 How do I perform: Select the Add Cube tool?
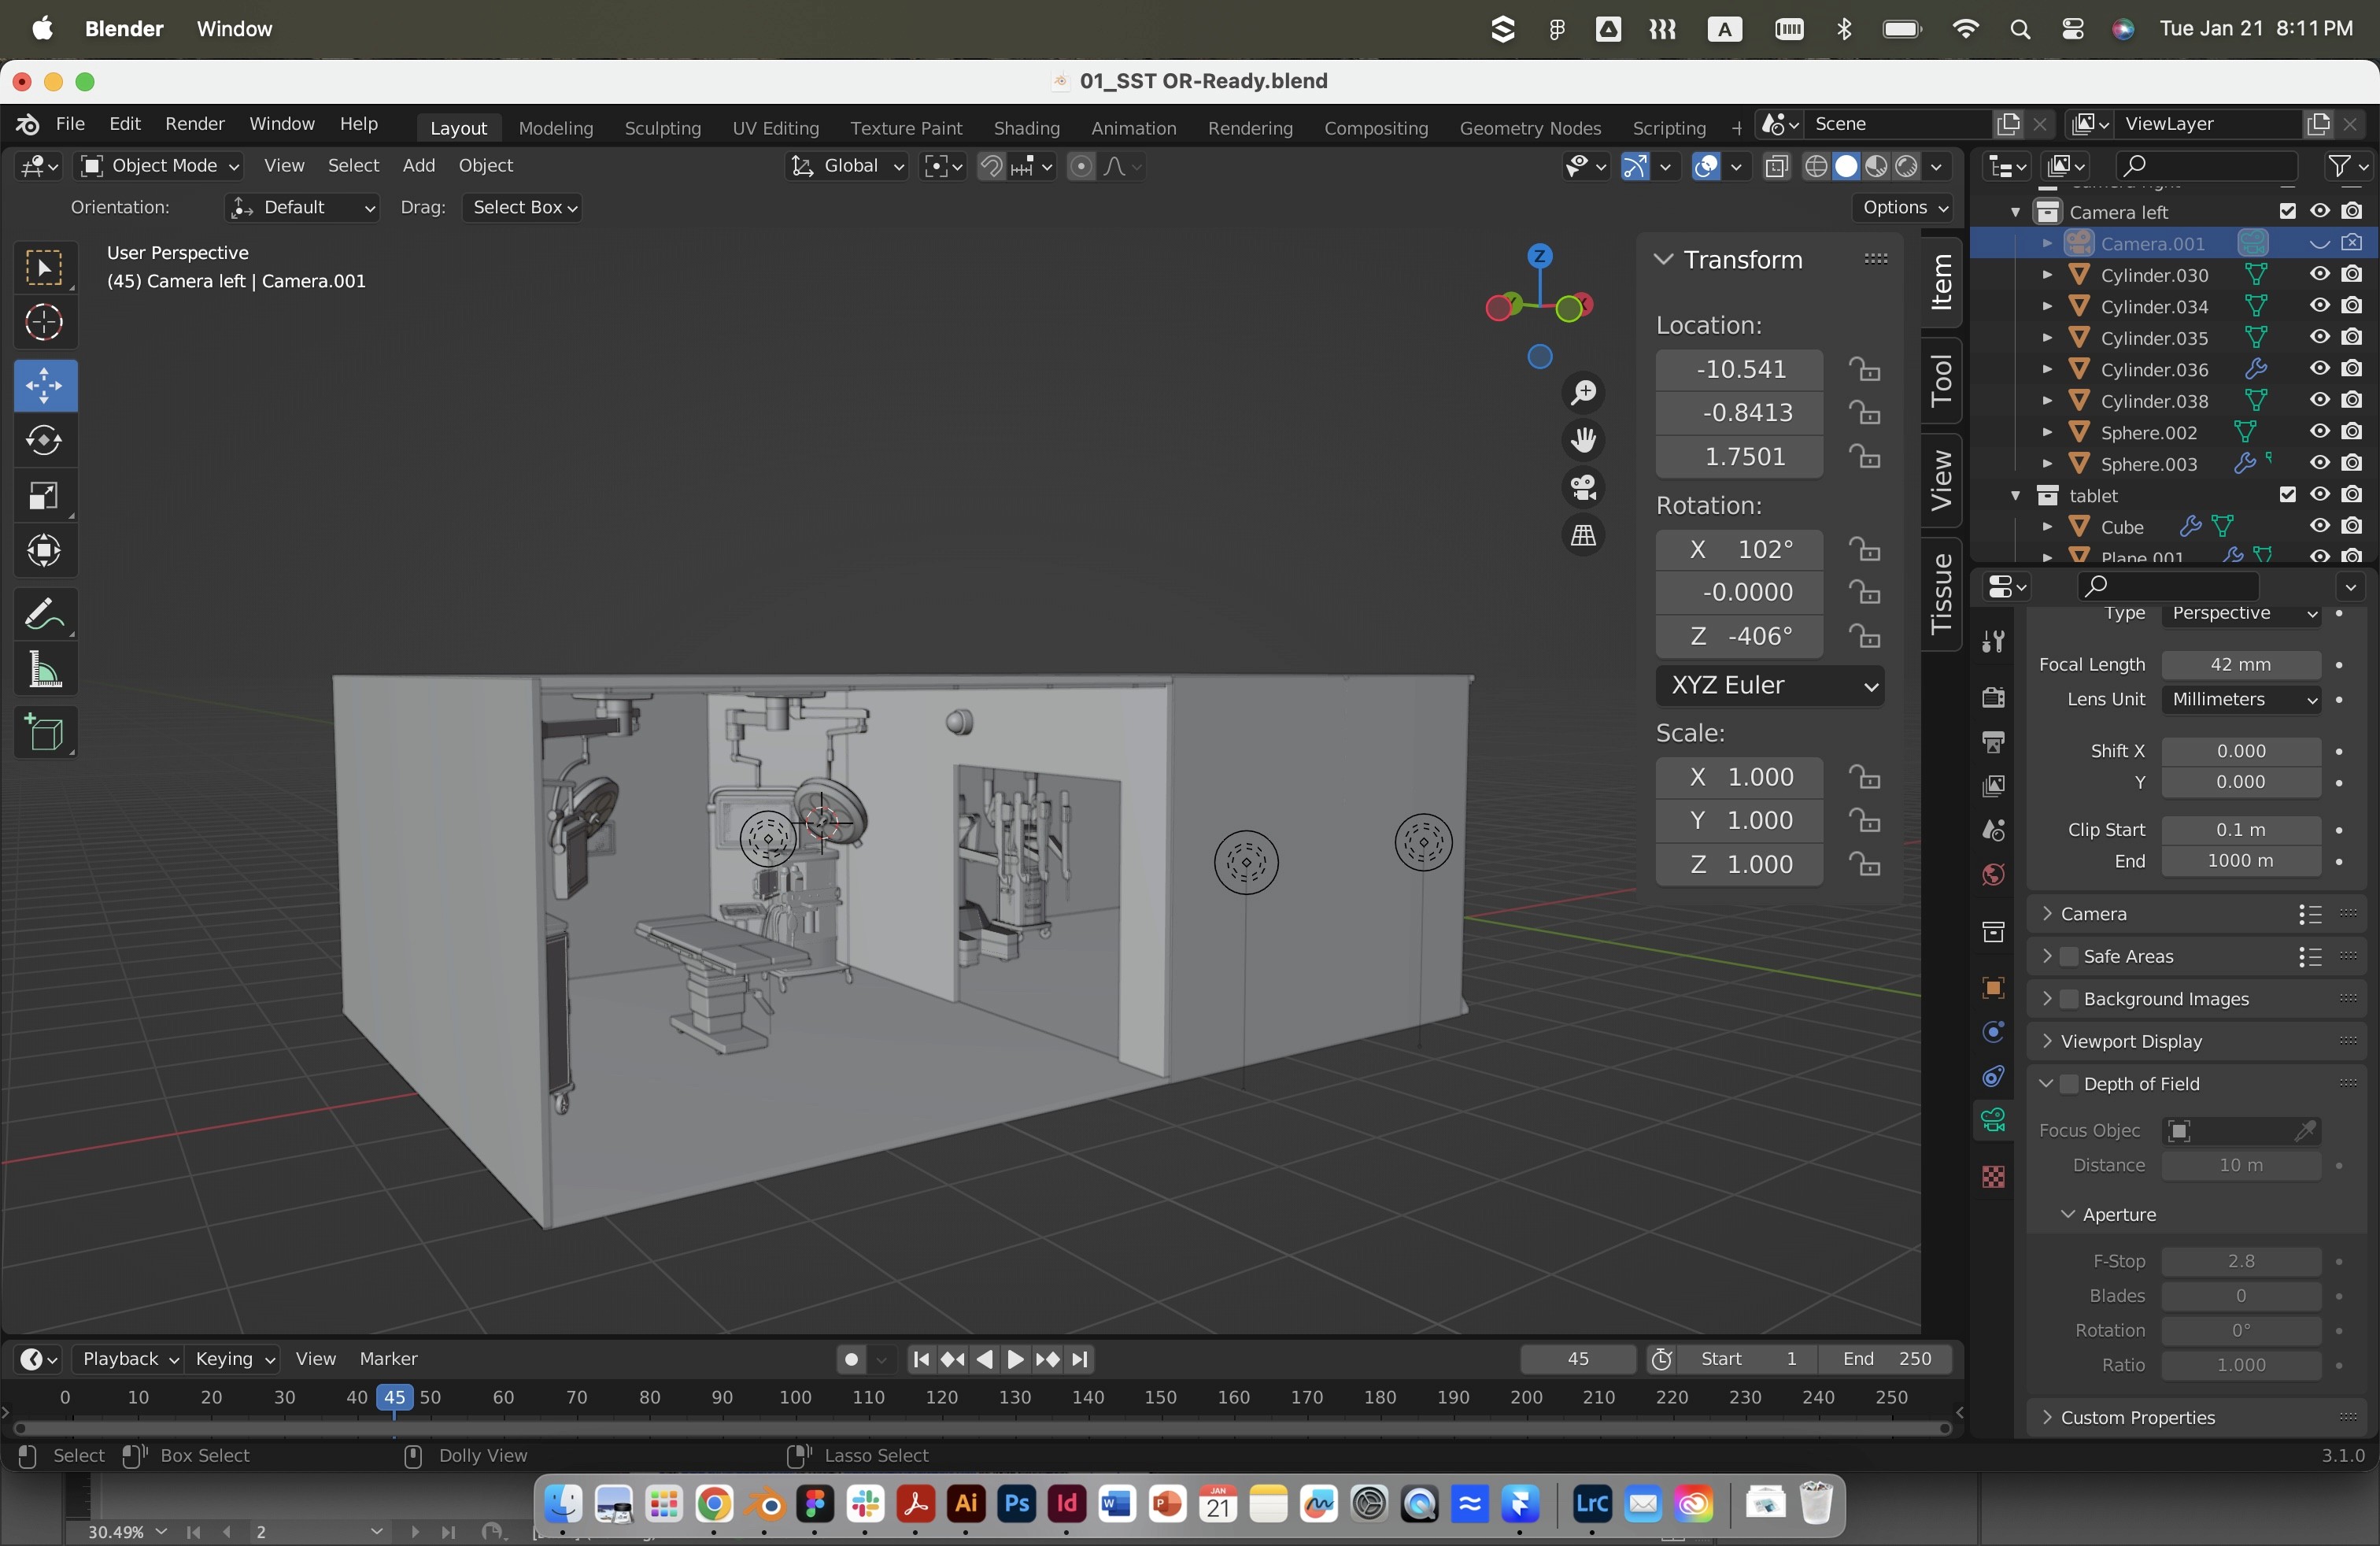[44, 733]
